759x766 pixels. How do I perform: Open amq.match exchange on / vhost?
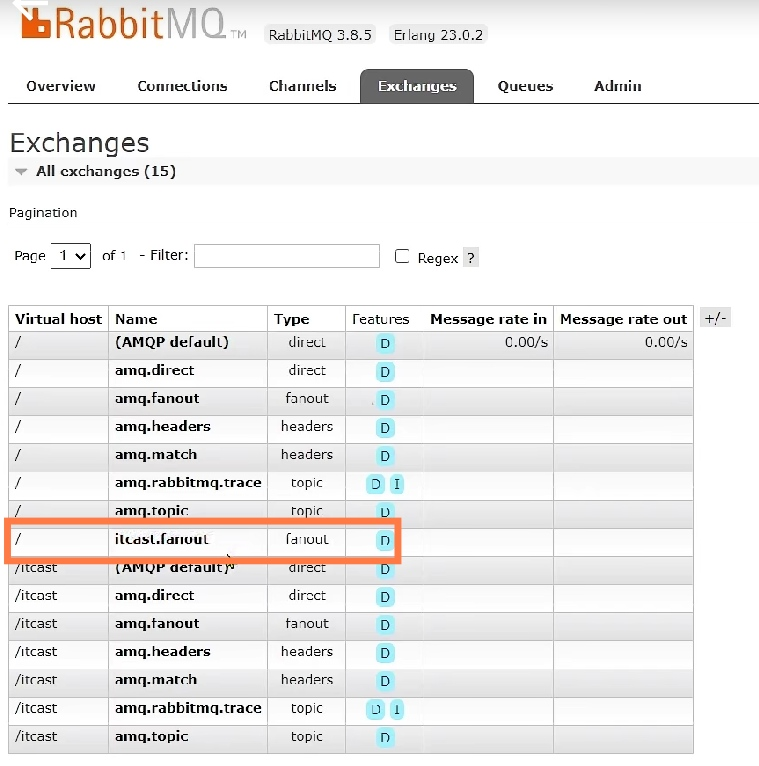156,455
